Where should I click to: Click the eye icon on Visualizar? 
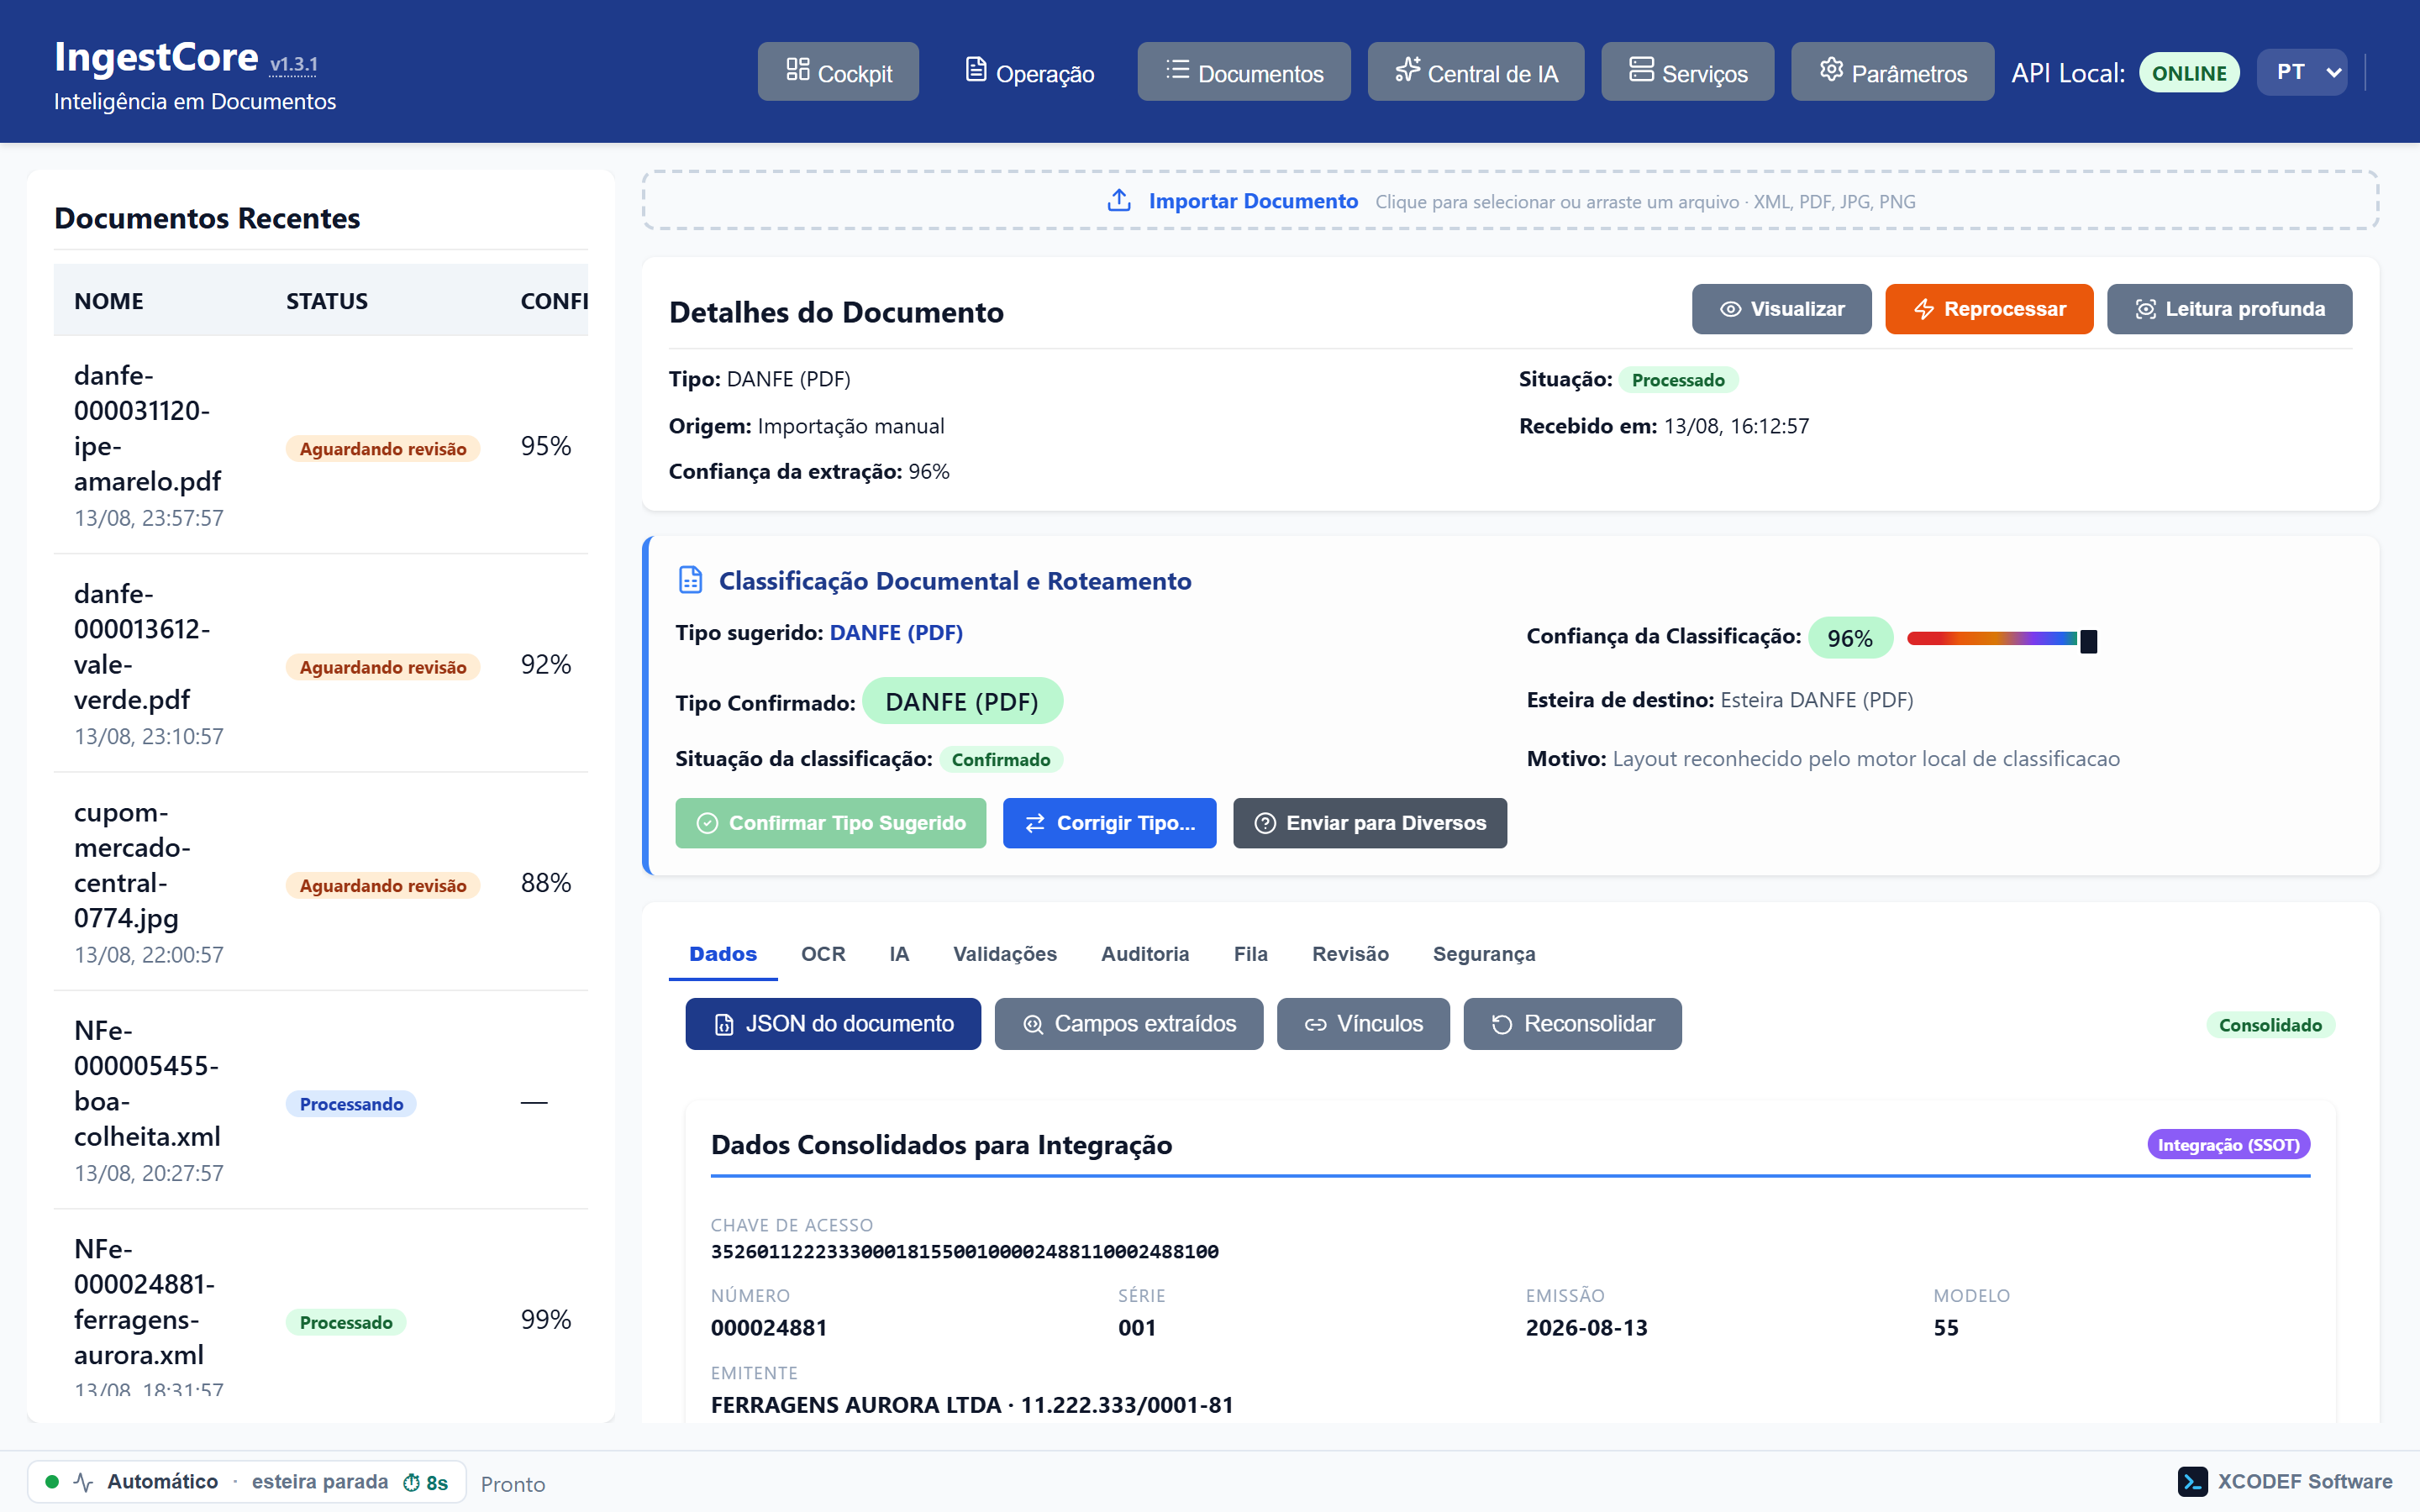[1730, 310]
